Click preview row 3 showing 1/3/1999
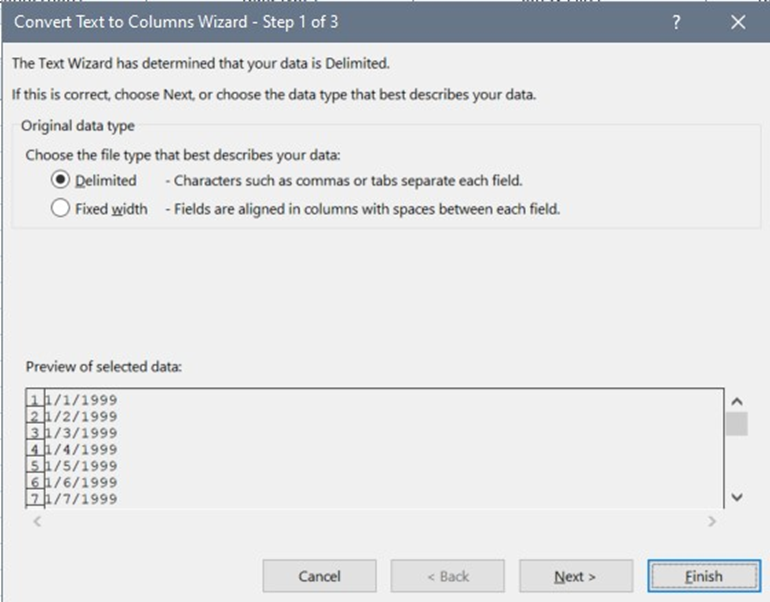Screen dimensions: 770x602 (80, 433)
